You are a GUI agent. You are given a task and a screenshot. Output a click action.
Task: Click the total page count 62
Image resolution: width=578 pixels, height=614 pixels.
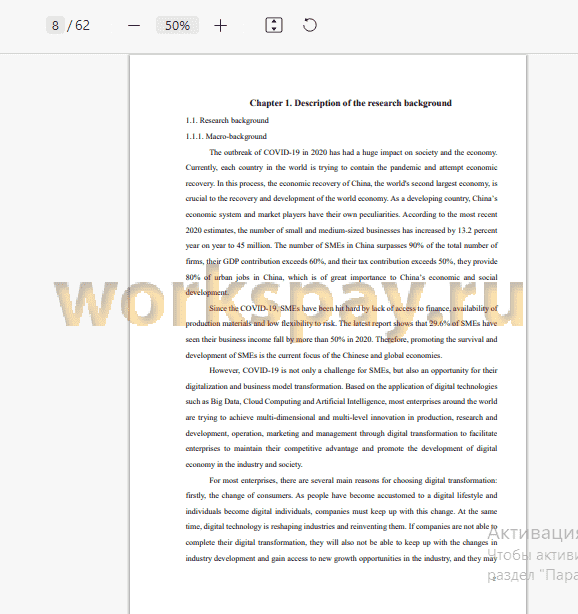pyautogui.click(x=82, y=25)
